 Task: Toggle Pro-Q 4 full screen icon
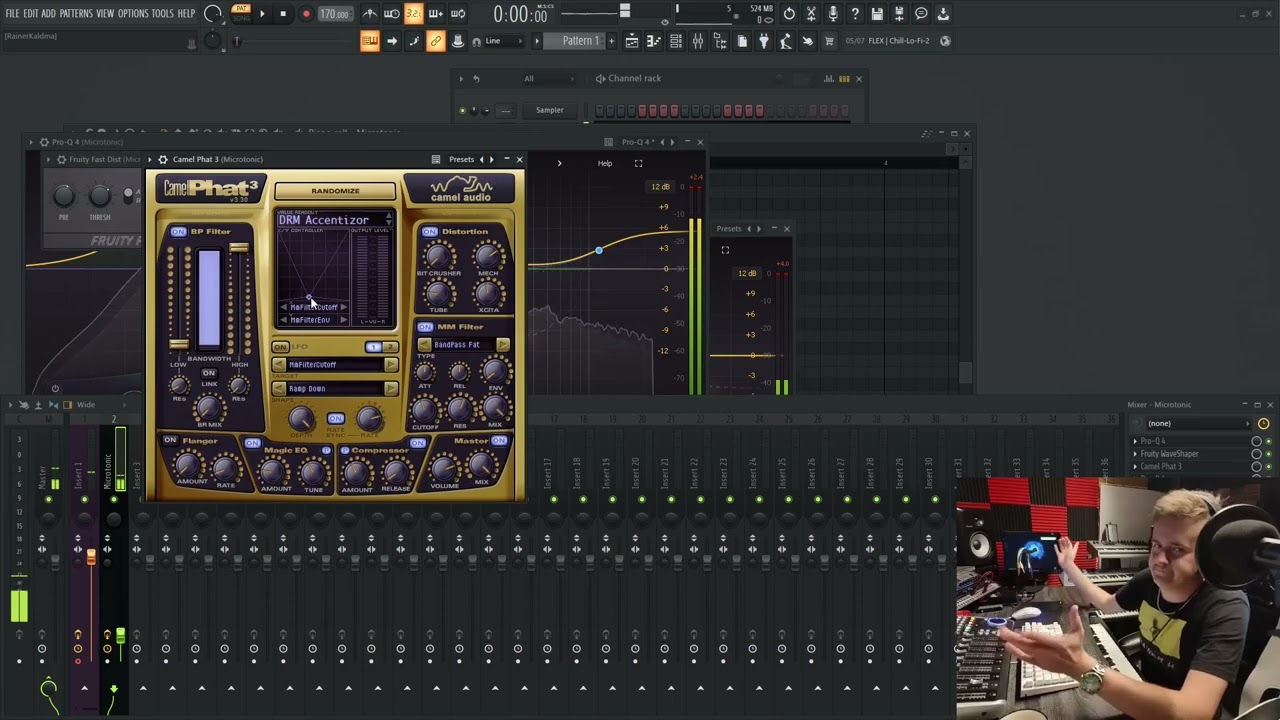click(x=638, y=164)
